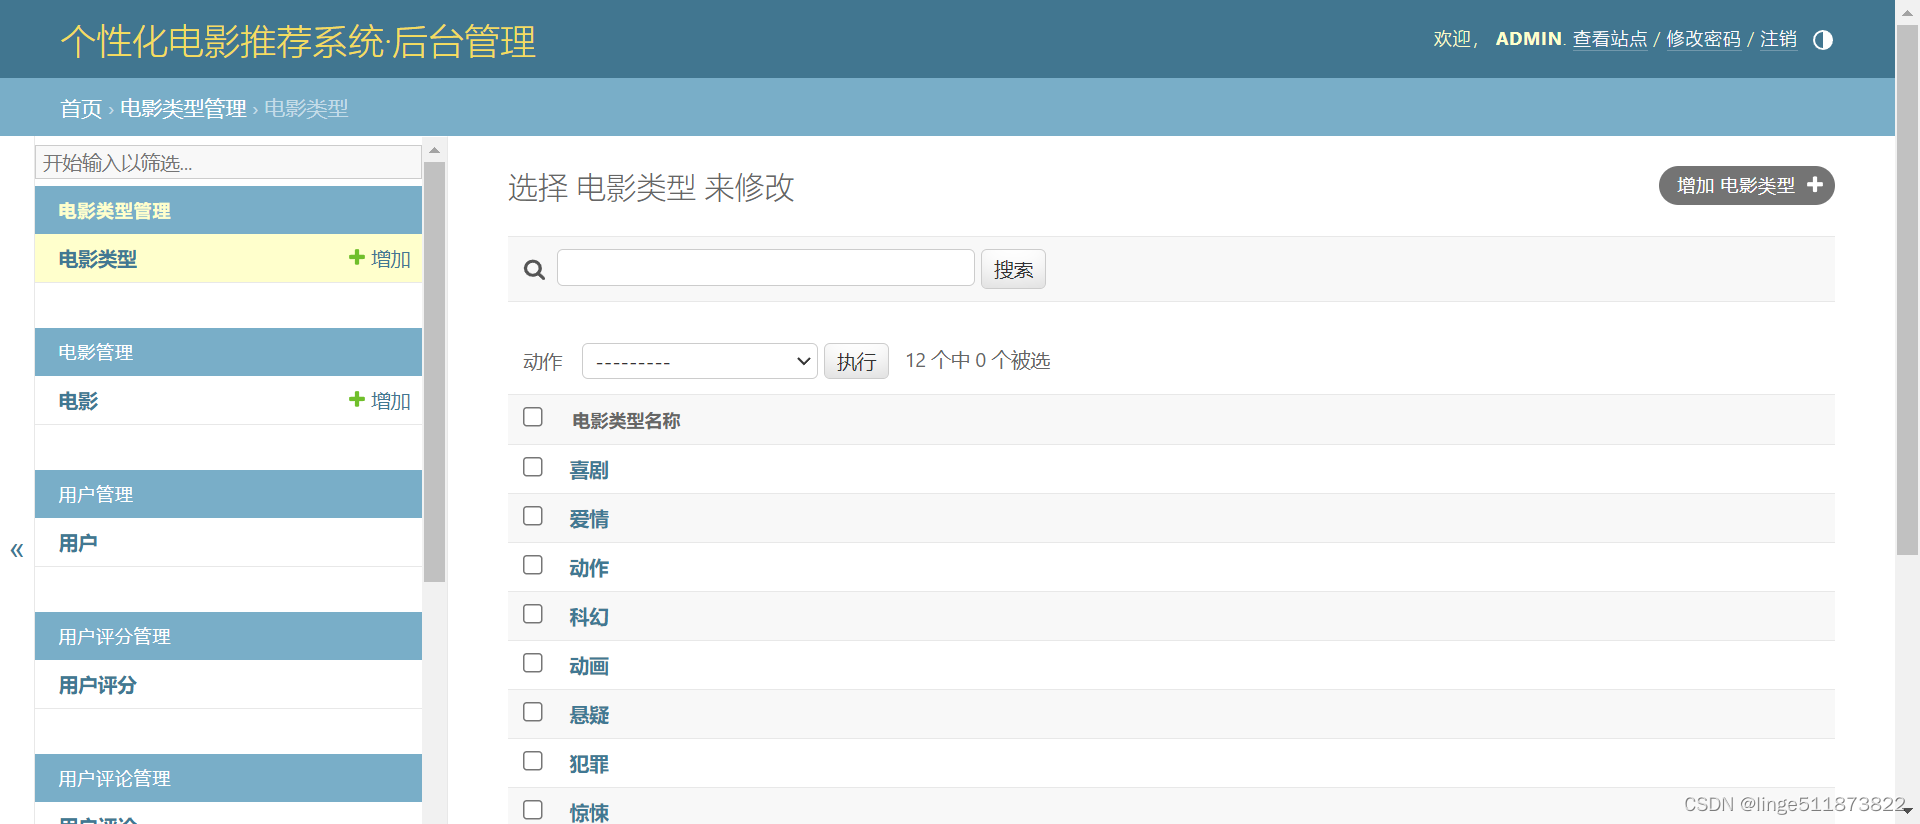This screenshot has width=1920, height=824.
Task: Open the 喜剧 genre entry
Action: [589, 470]
